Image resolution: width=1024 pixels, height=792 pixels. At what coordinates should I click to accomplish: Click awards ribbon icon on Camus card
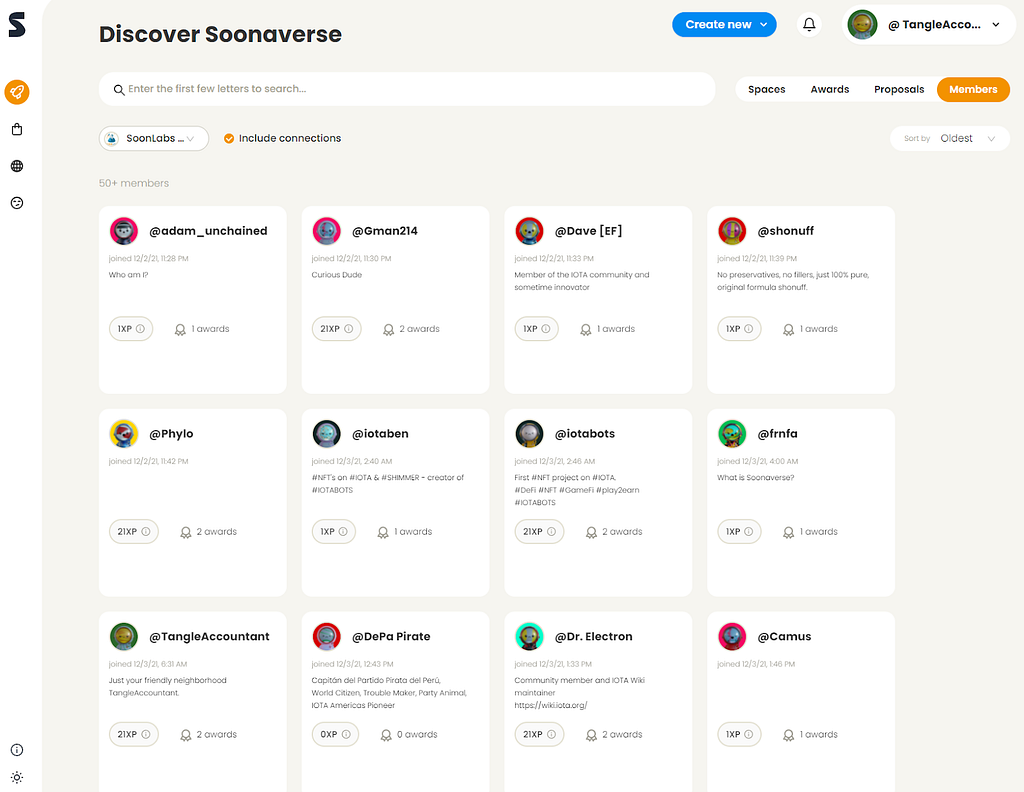[788, 735]
